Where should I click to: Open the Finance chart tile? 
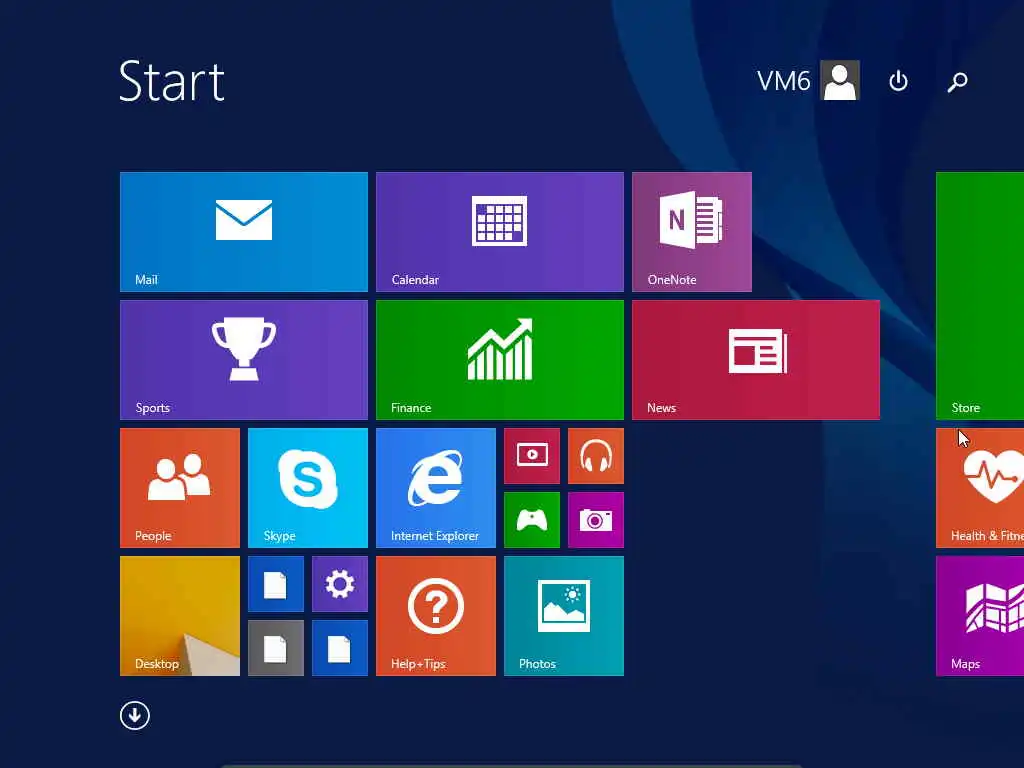500,360
